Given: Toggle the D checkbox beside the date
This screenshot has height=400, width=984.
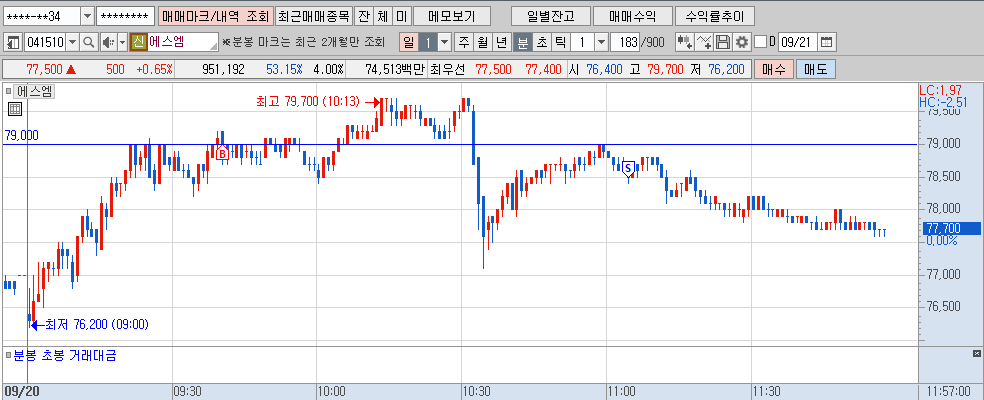Looking at the screenshot, I should [761, 42].
